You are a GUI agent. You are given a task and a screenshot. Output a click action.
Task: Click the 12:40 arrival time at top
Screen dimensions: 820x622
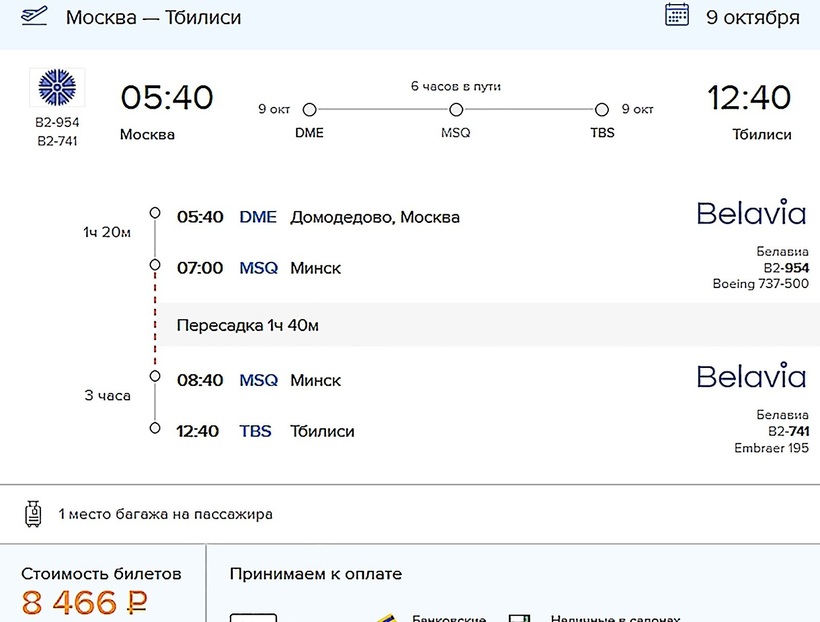749,97
